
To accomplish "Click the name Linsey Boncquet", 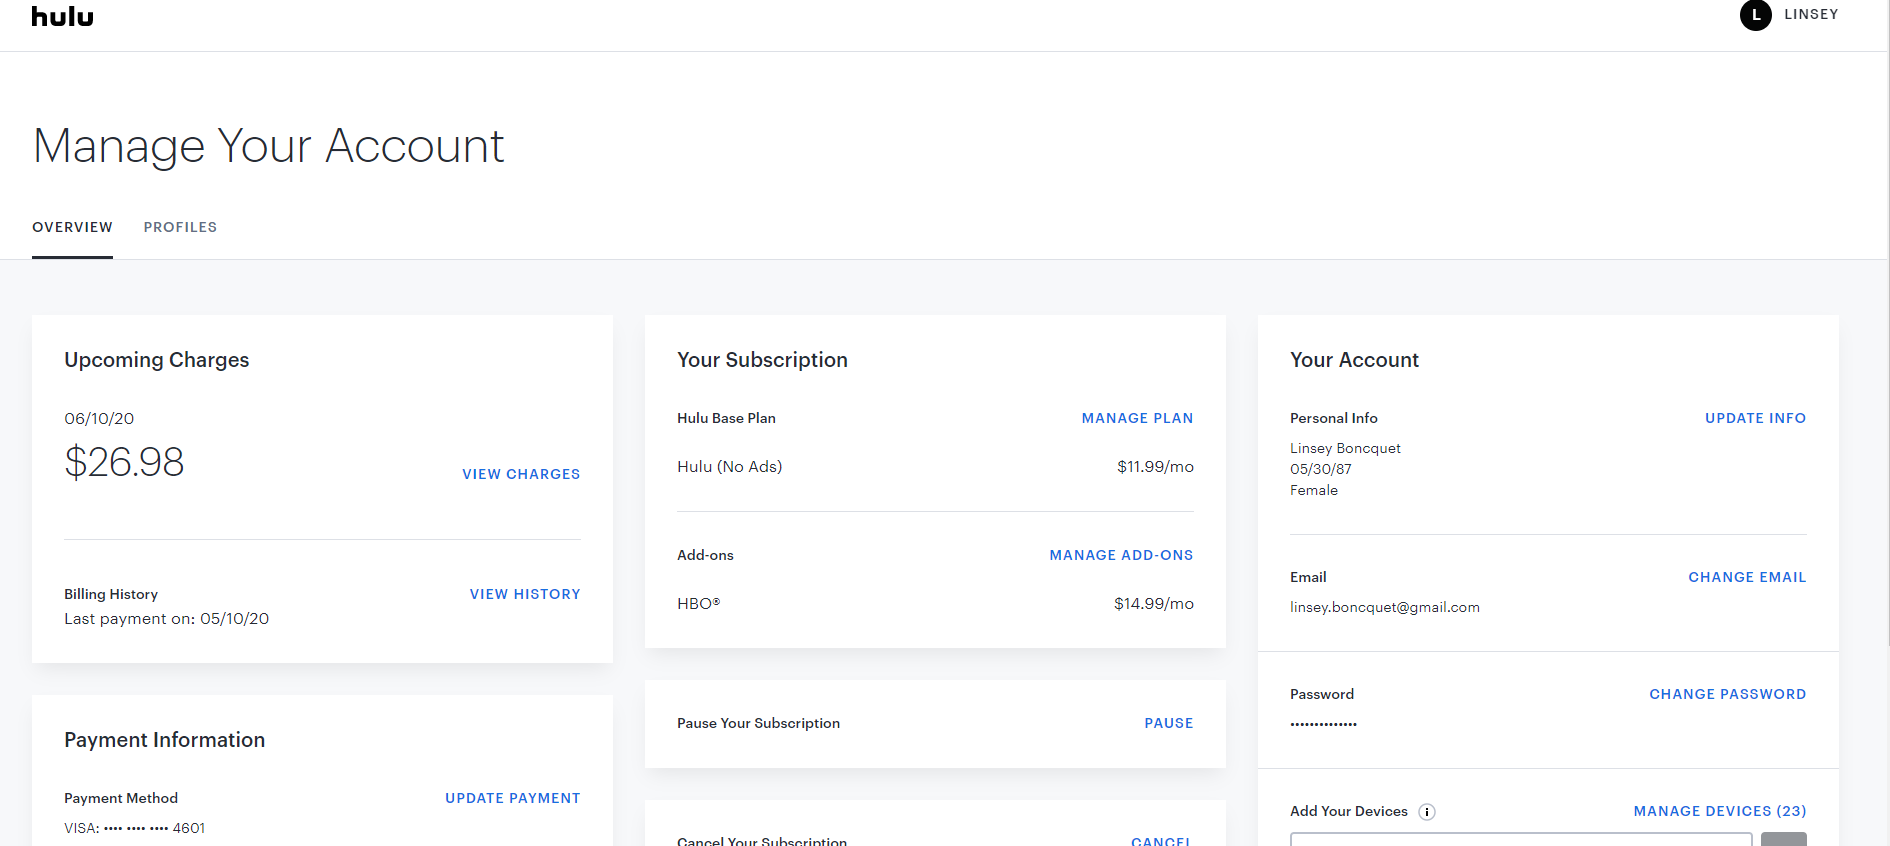I will coord(1345,448).
